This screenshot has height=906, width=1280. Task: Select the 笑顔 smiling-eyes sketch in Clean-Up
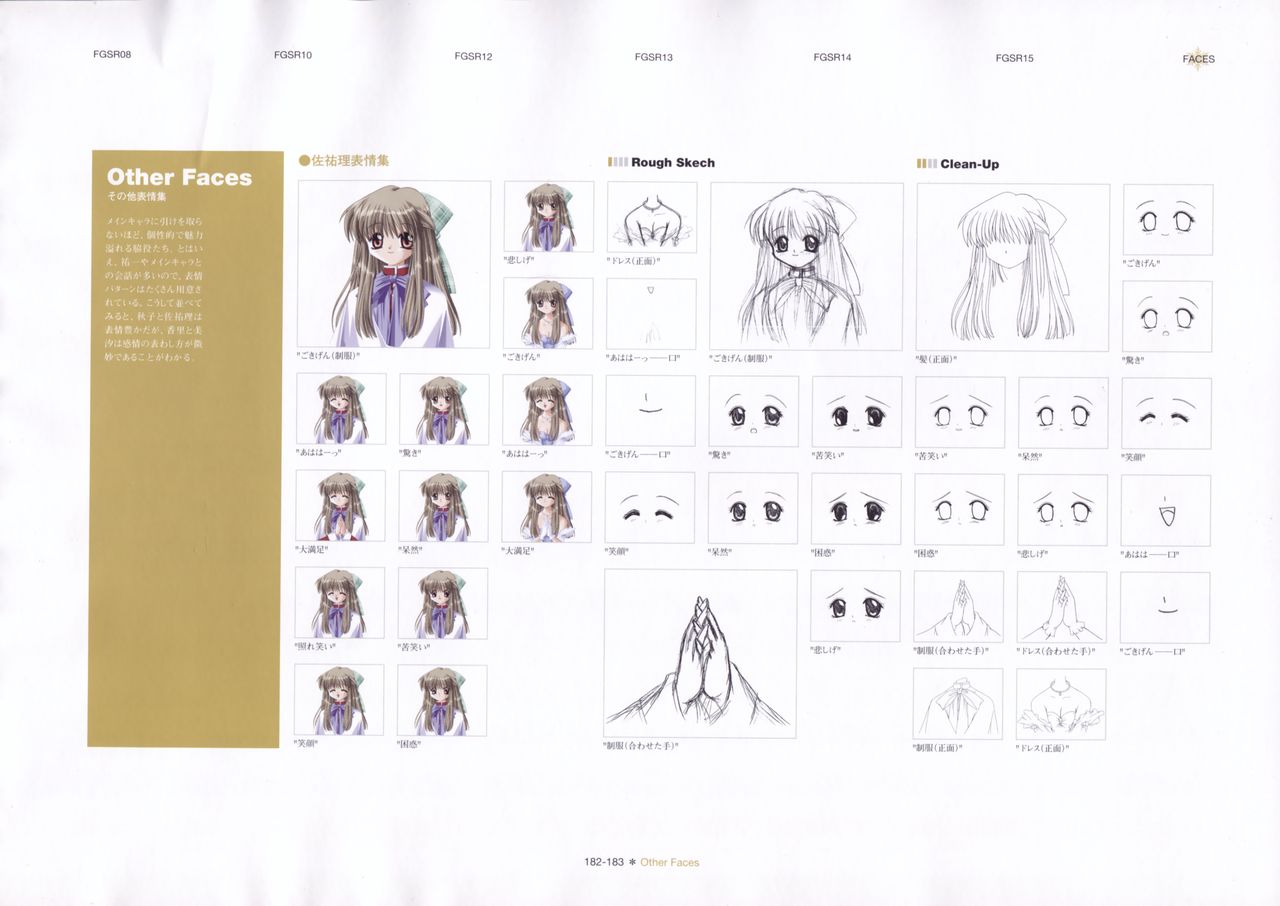[x=1166, y=410]
